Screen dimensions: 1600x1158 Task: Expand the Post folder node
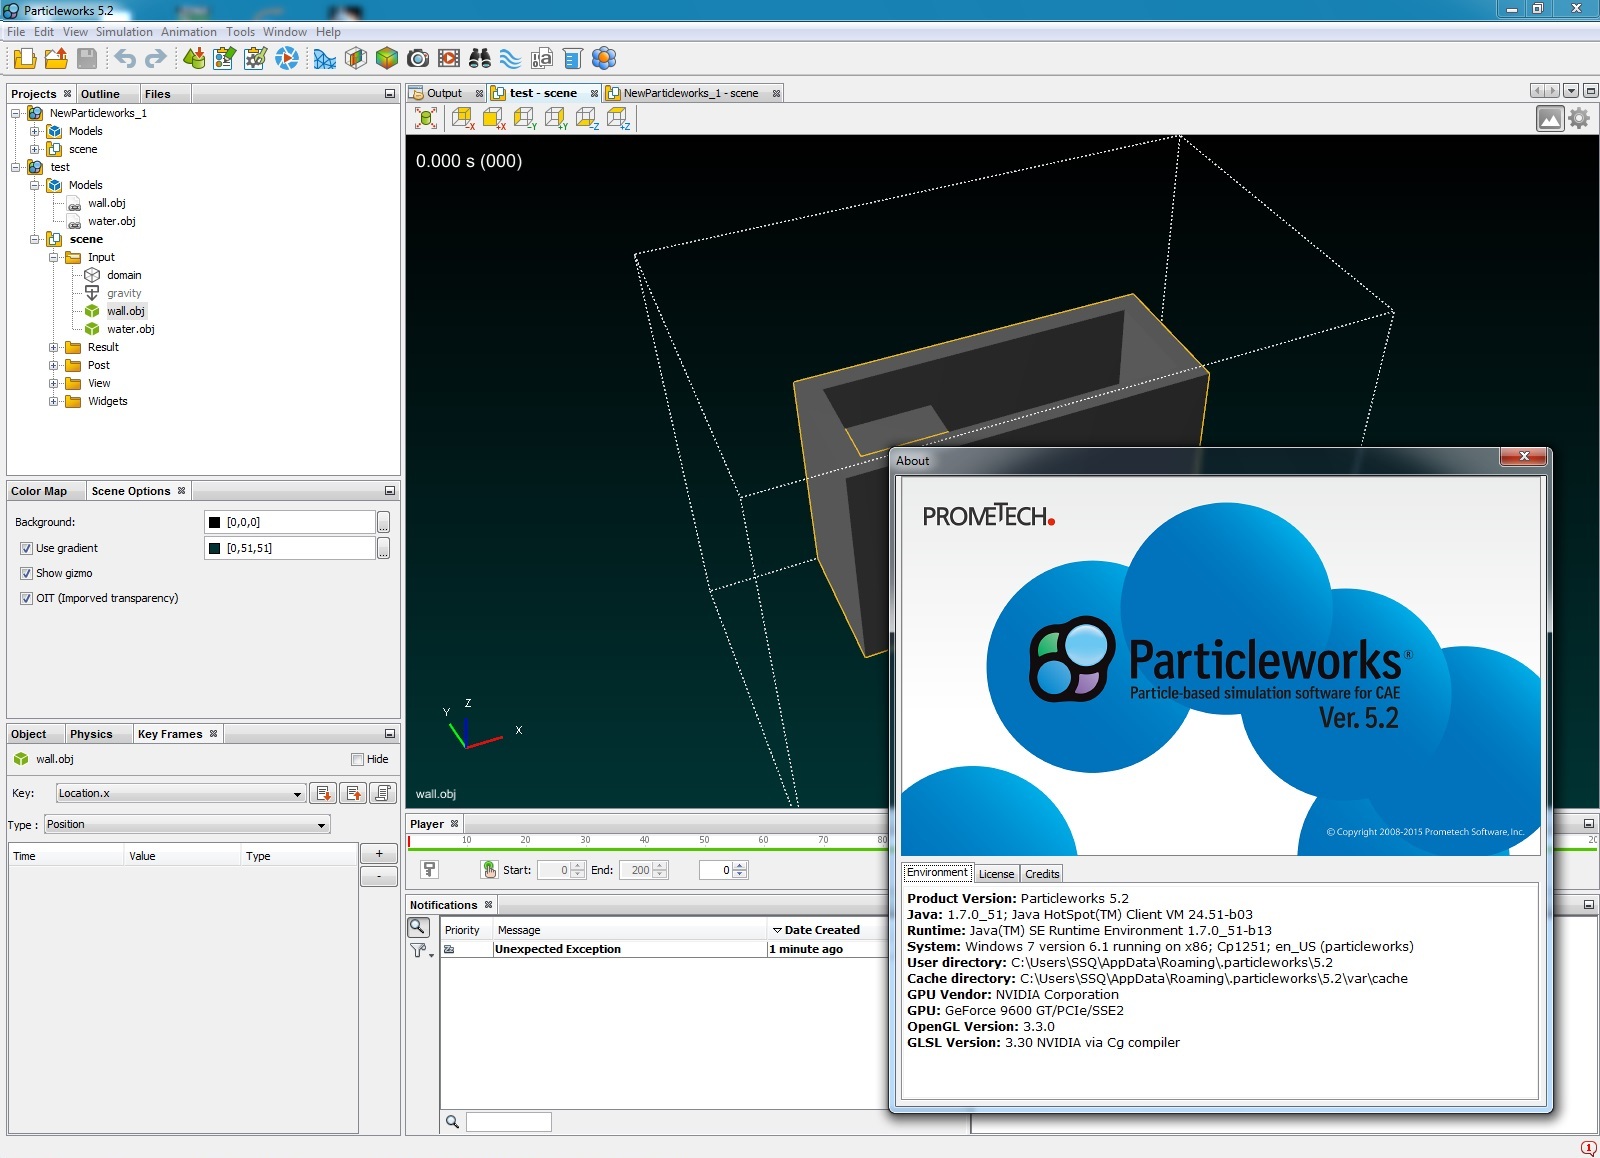(54, 365)
